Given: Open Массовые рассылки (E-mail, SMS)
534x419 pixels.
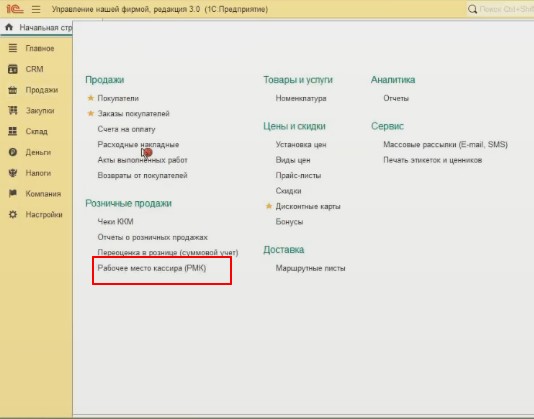Looking at the screenshot, I should tap(445, 144).
